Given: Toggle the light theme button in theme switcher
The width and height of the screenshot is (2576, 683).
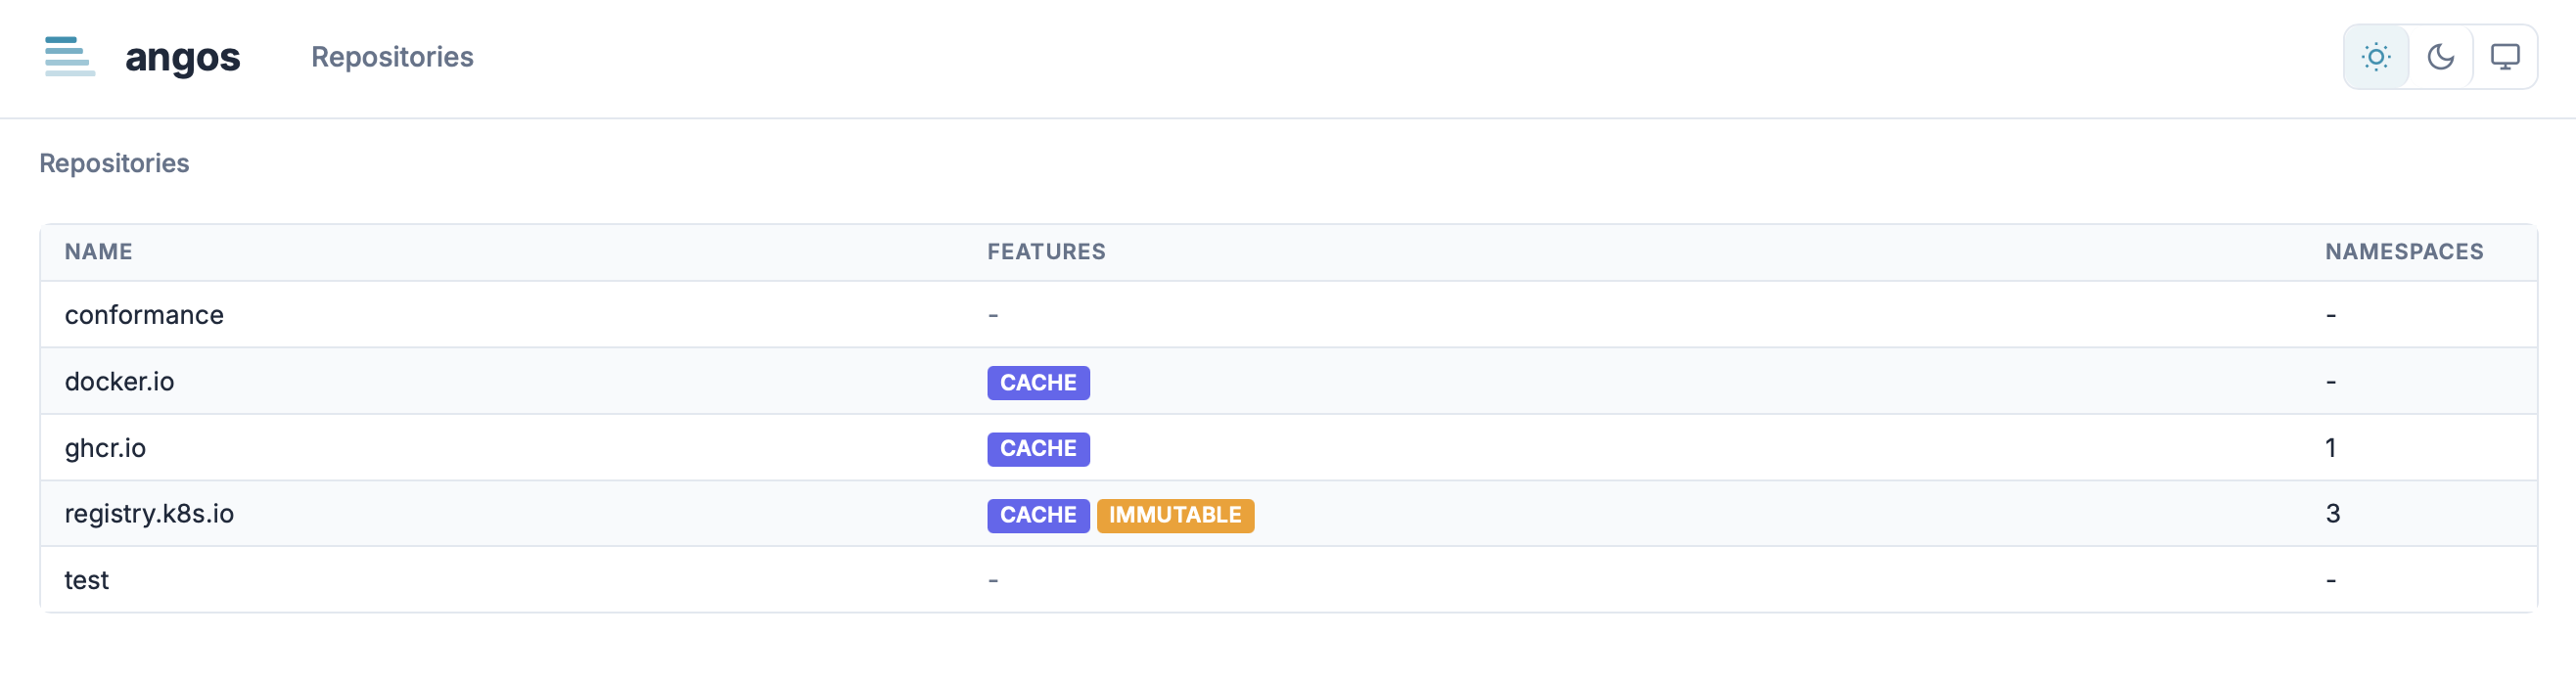Looking at the screenshot, I should pos(2376,57).
